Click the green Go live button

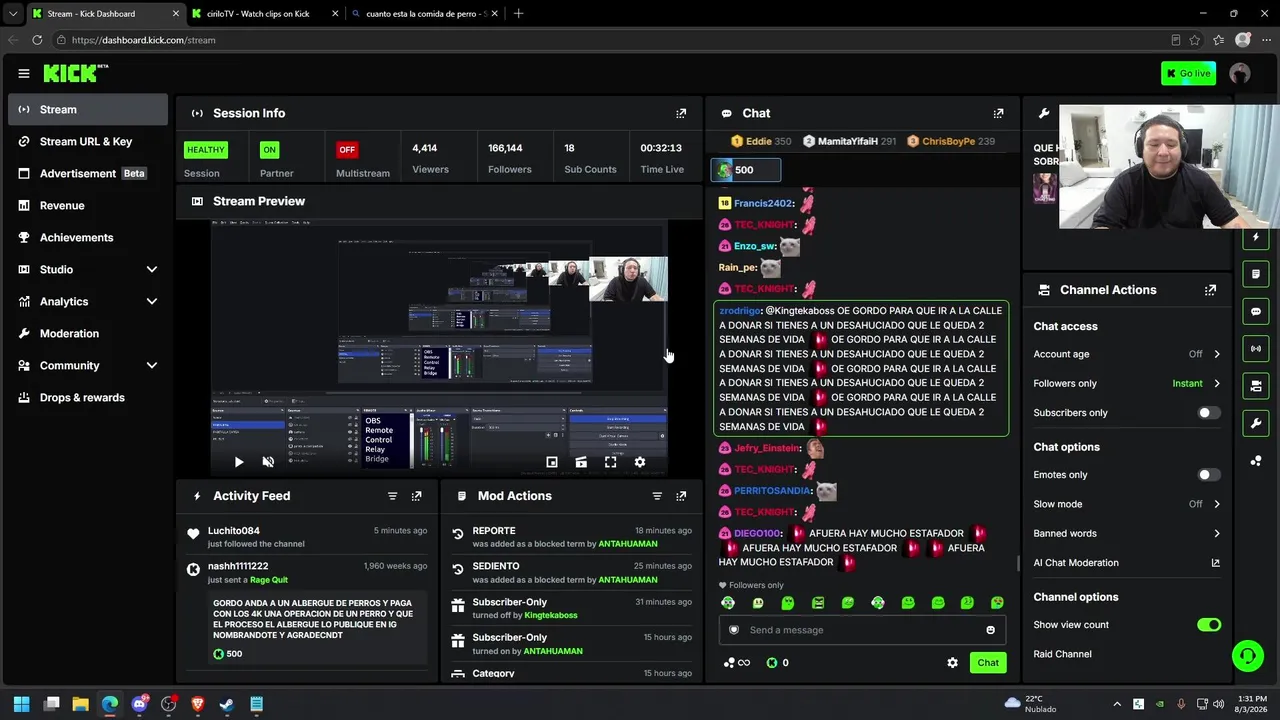click(x=1188, y=73)
